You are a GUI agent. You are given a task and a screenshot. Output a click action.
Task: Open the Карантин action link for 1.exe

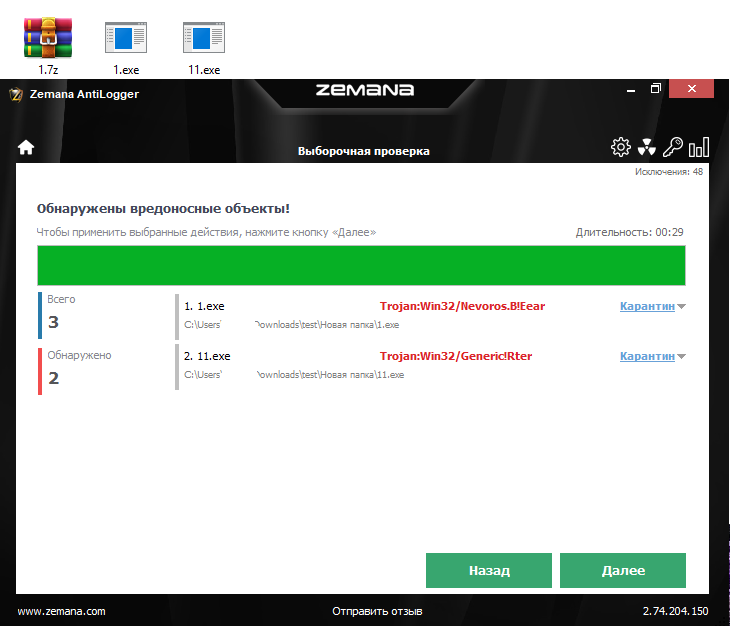click(647, 306)
